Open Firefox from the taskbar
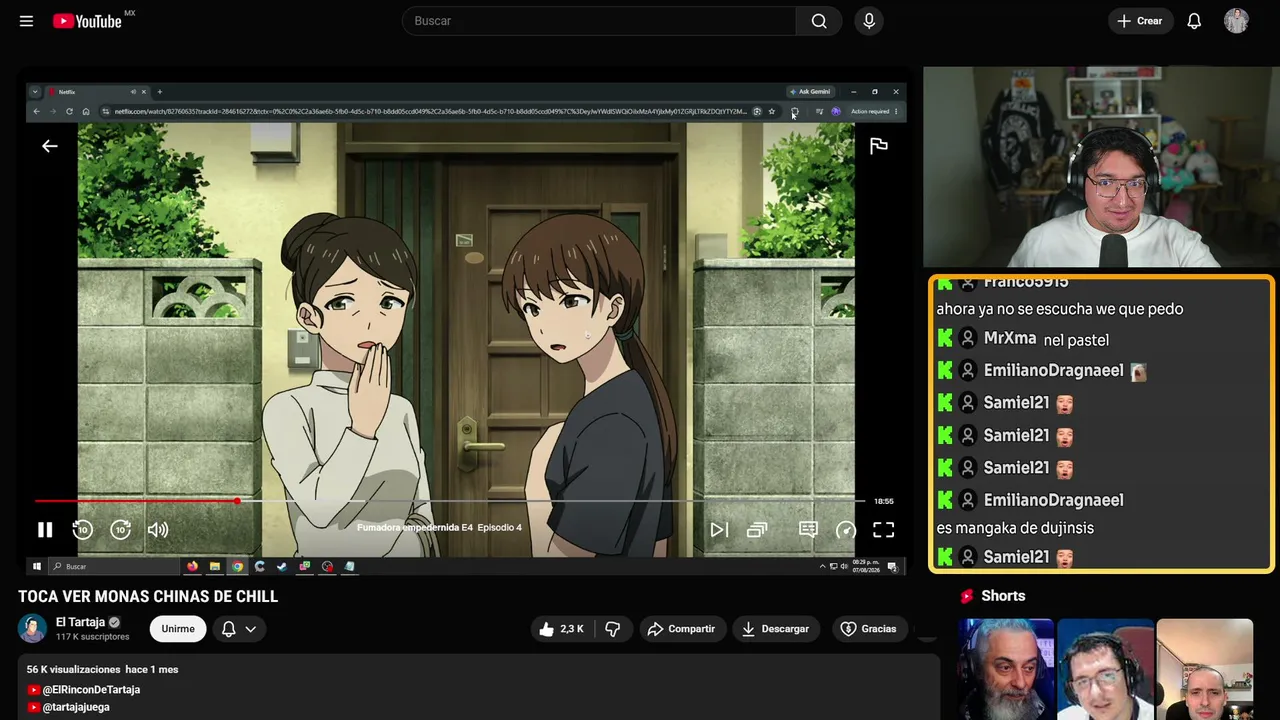The image size is (1280, 720). tap(192, 566)
